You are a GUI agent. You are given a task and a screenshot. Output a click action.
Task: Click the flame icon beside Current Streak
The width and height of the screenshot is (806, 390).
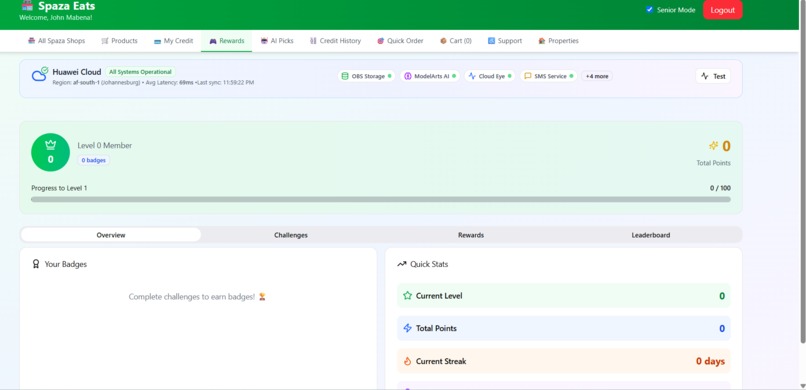click(408, 361)
